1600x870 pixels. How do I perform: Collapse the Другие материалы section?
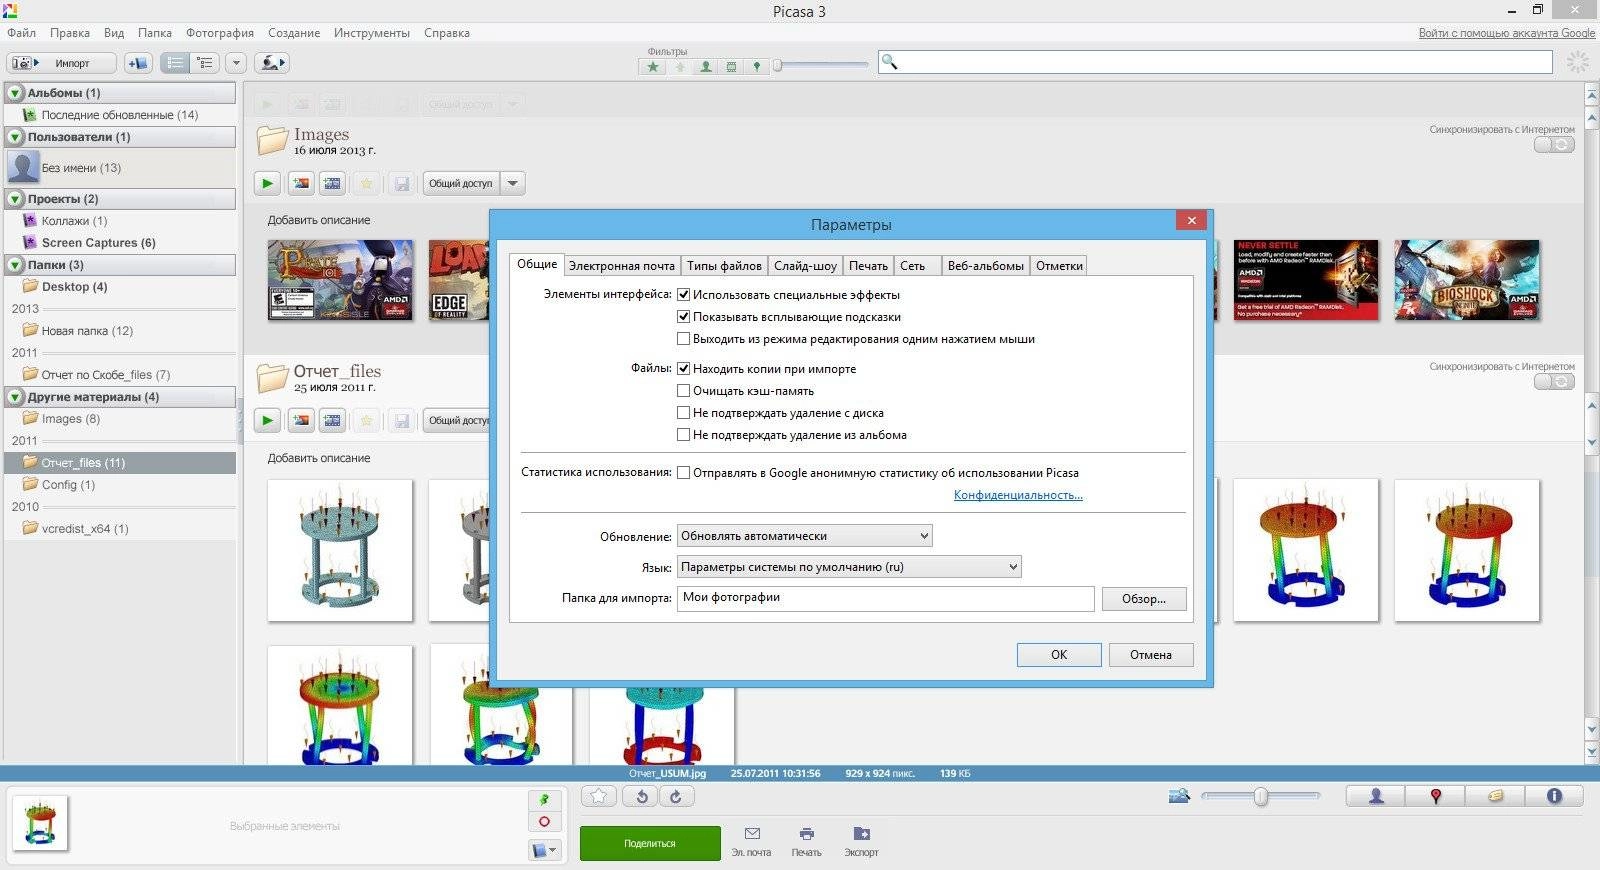tap(15, 397)
